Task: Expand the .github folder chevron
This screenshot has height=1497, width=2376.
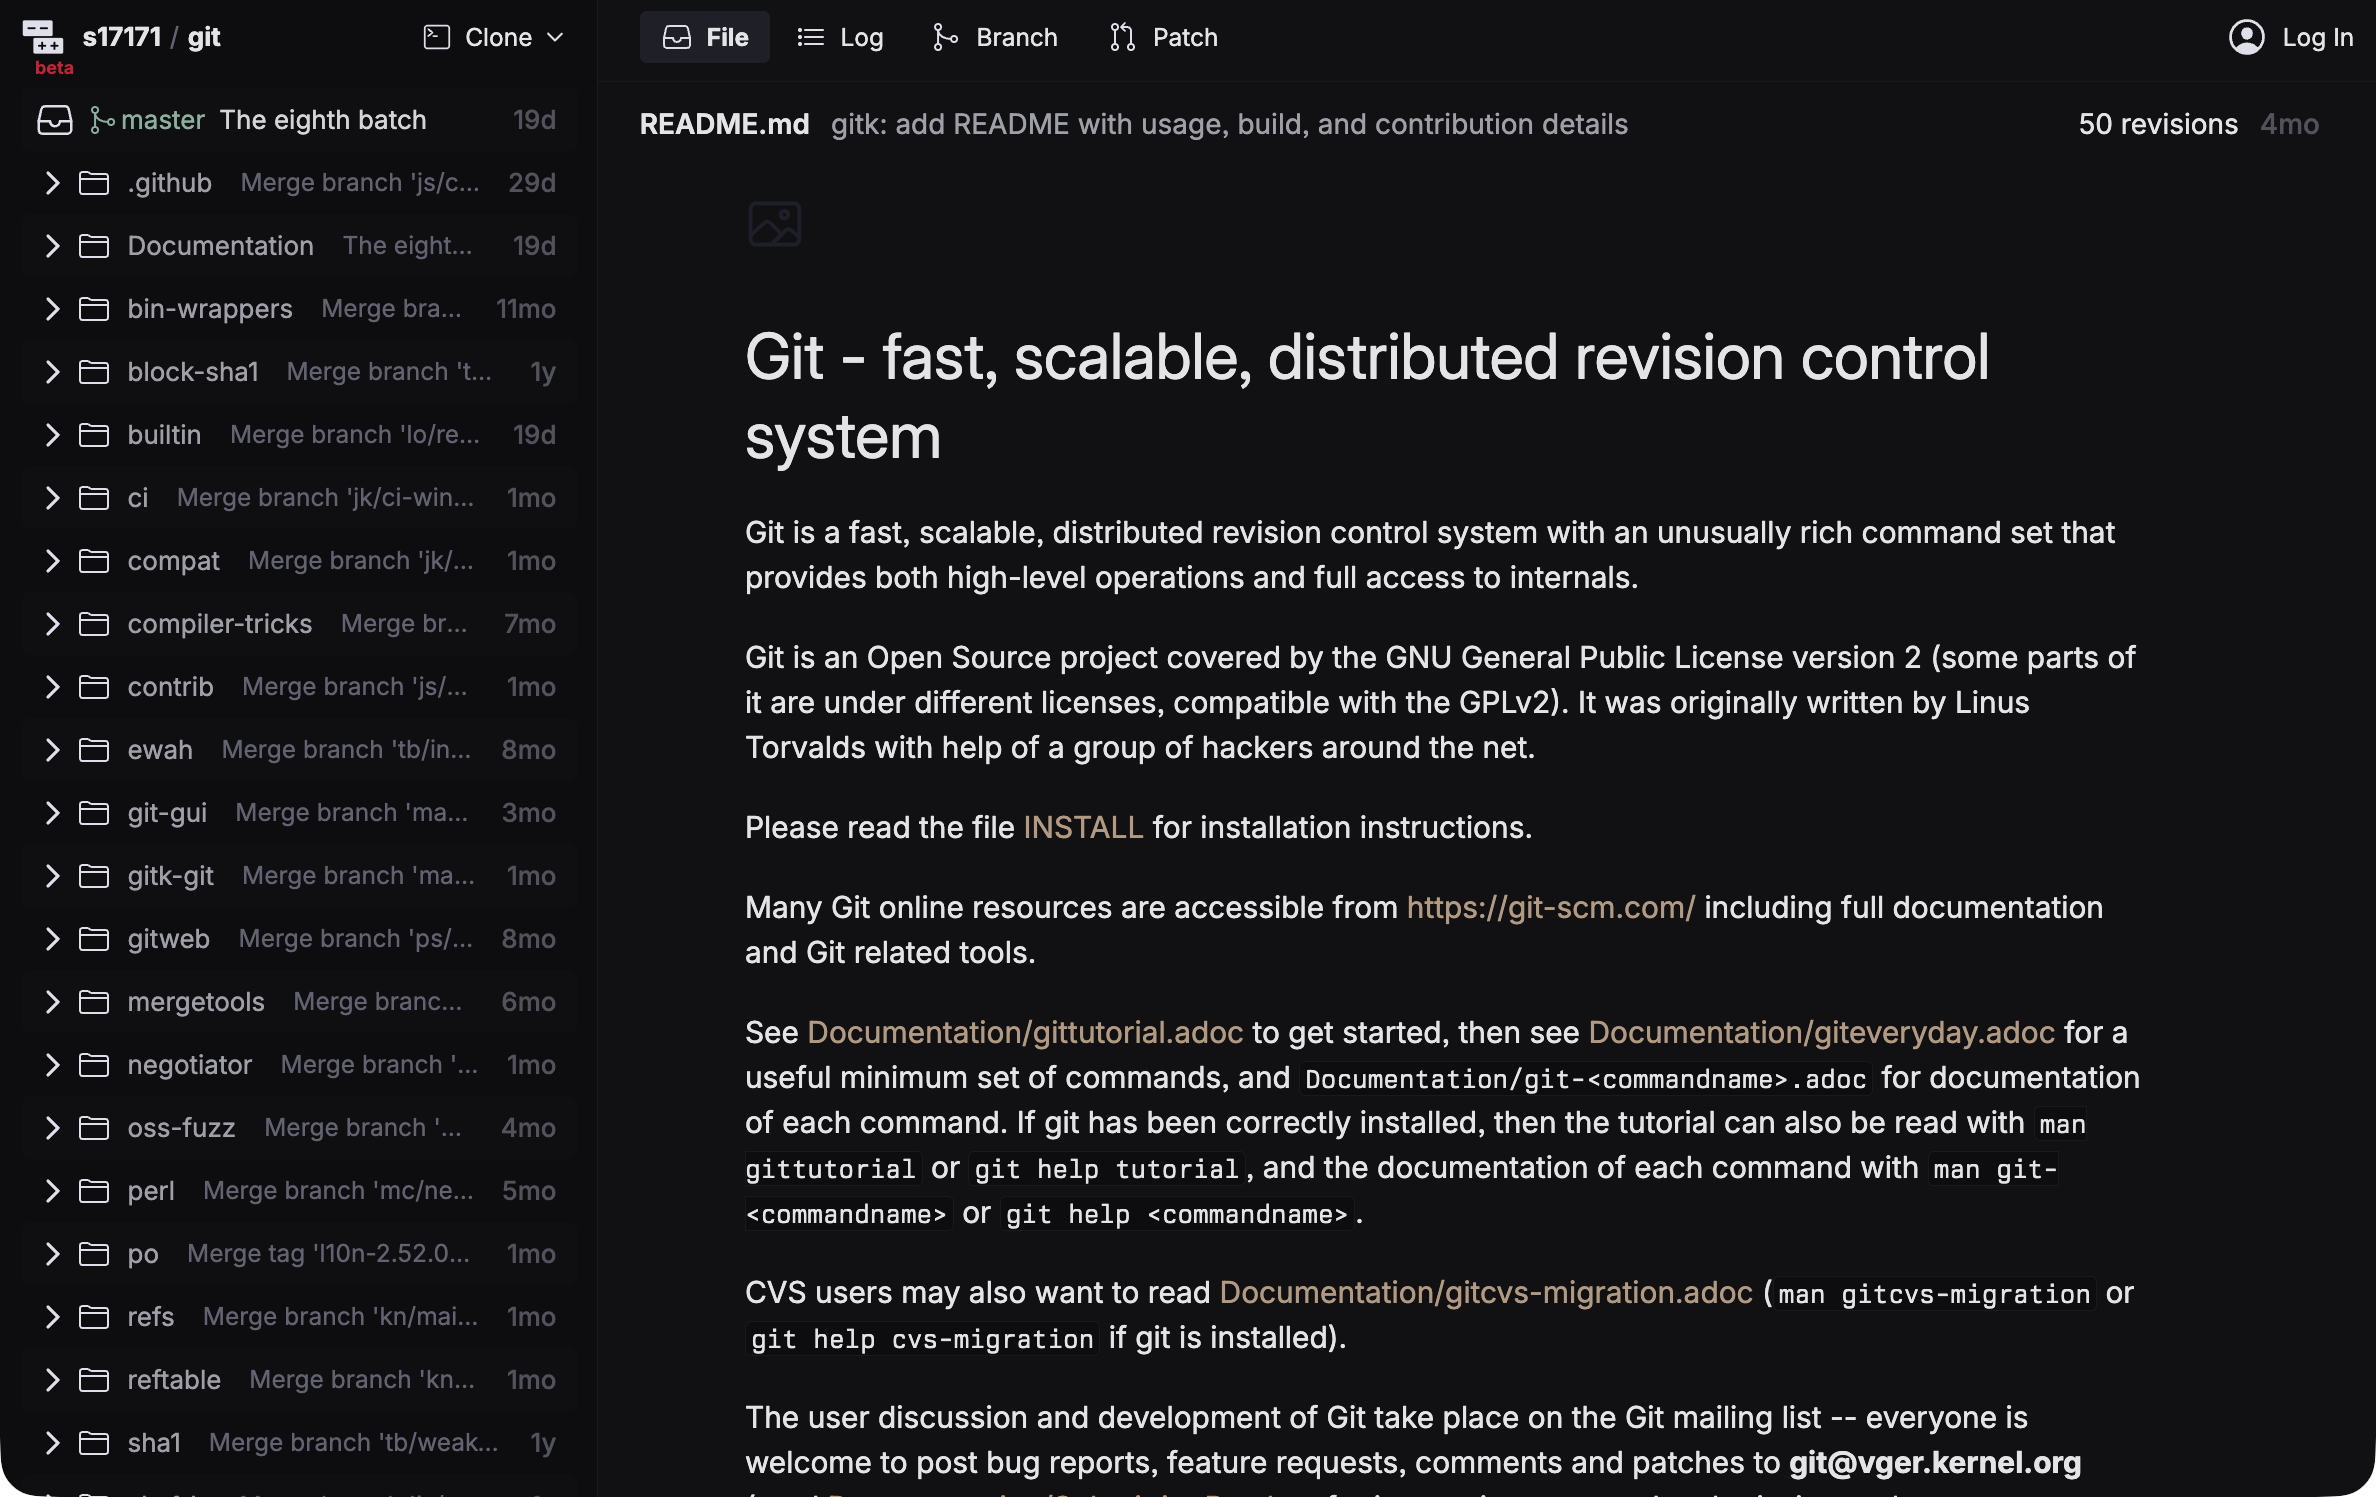Action: (x=52, y=183)
